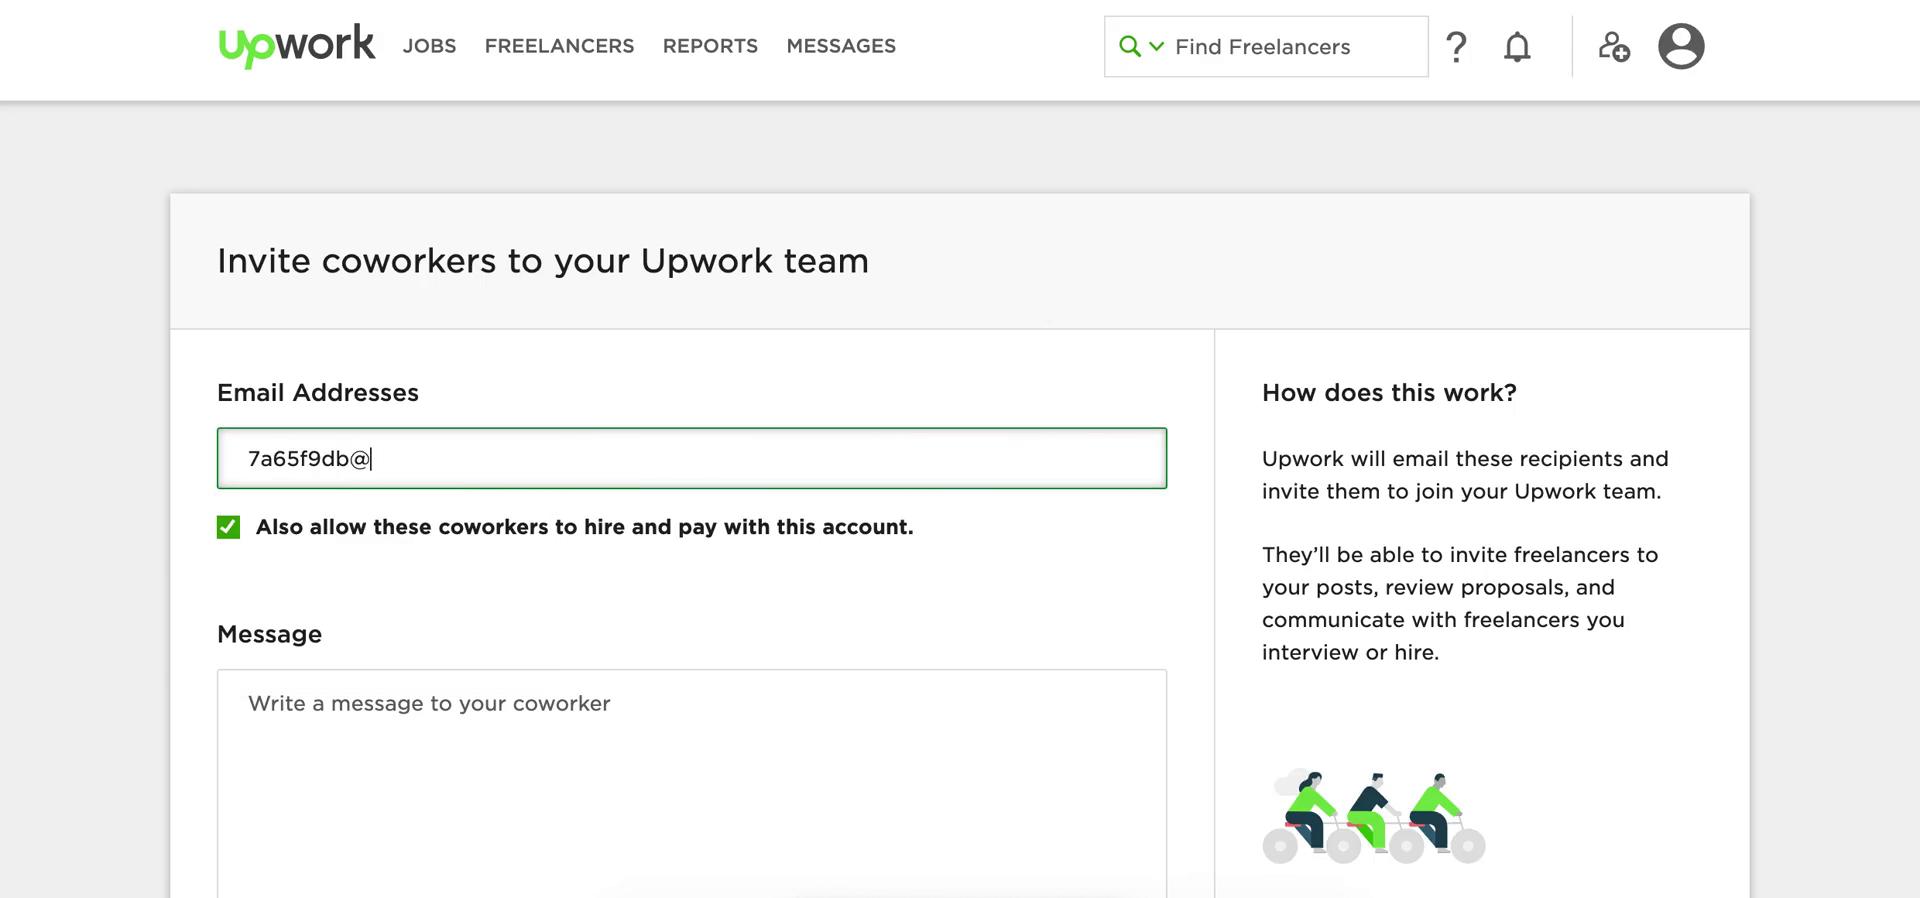Click the Email Addresses input field

point(692,458)
